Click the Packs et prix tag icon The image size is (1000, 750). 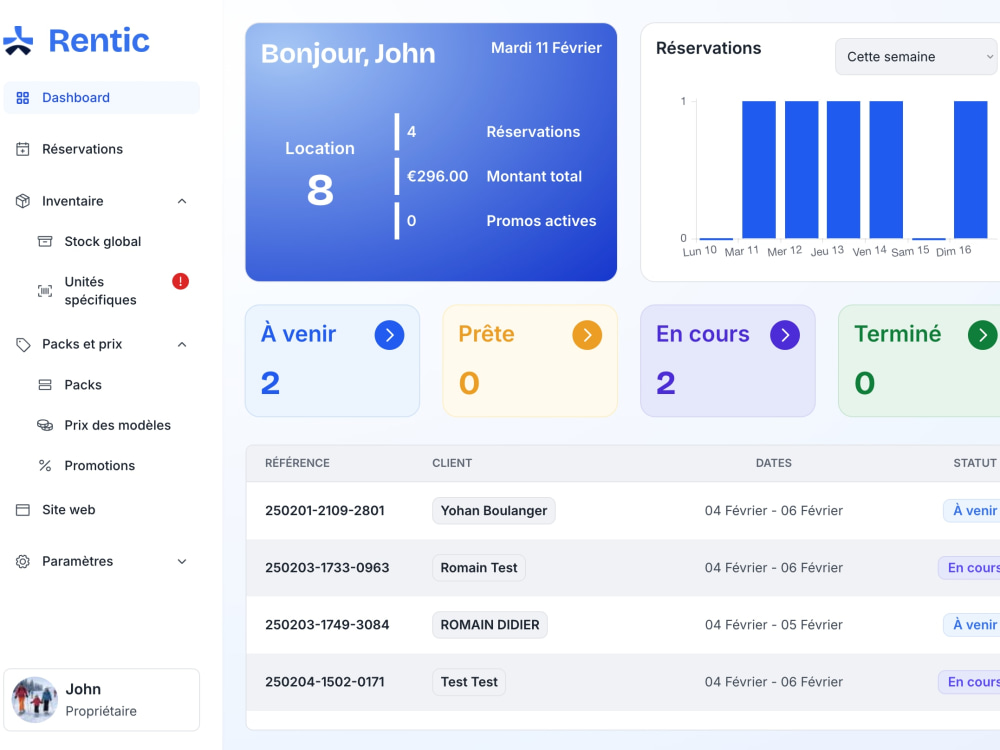[23, 344]
